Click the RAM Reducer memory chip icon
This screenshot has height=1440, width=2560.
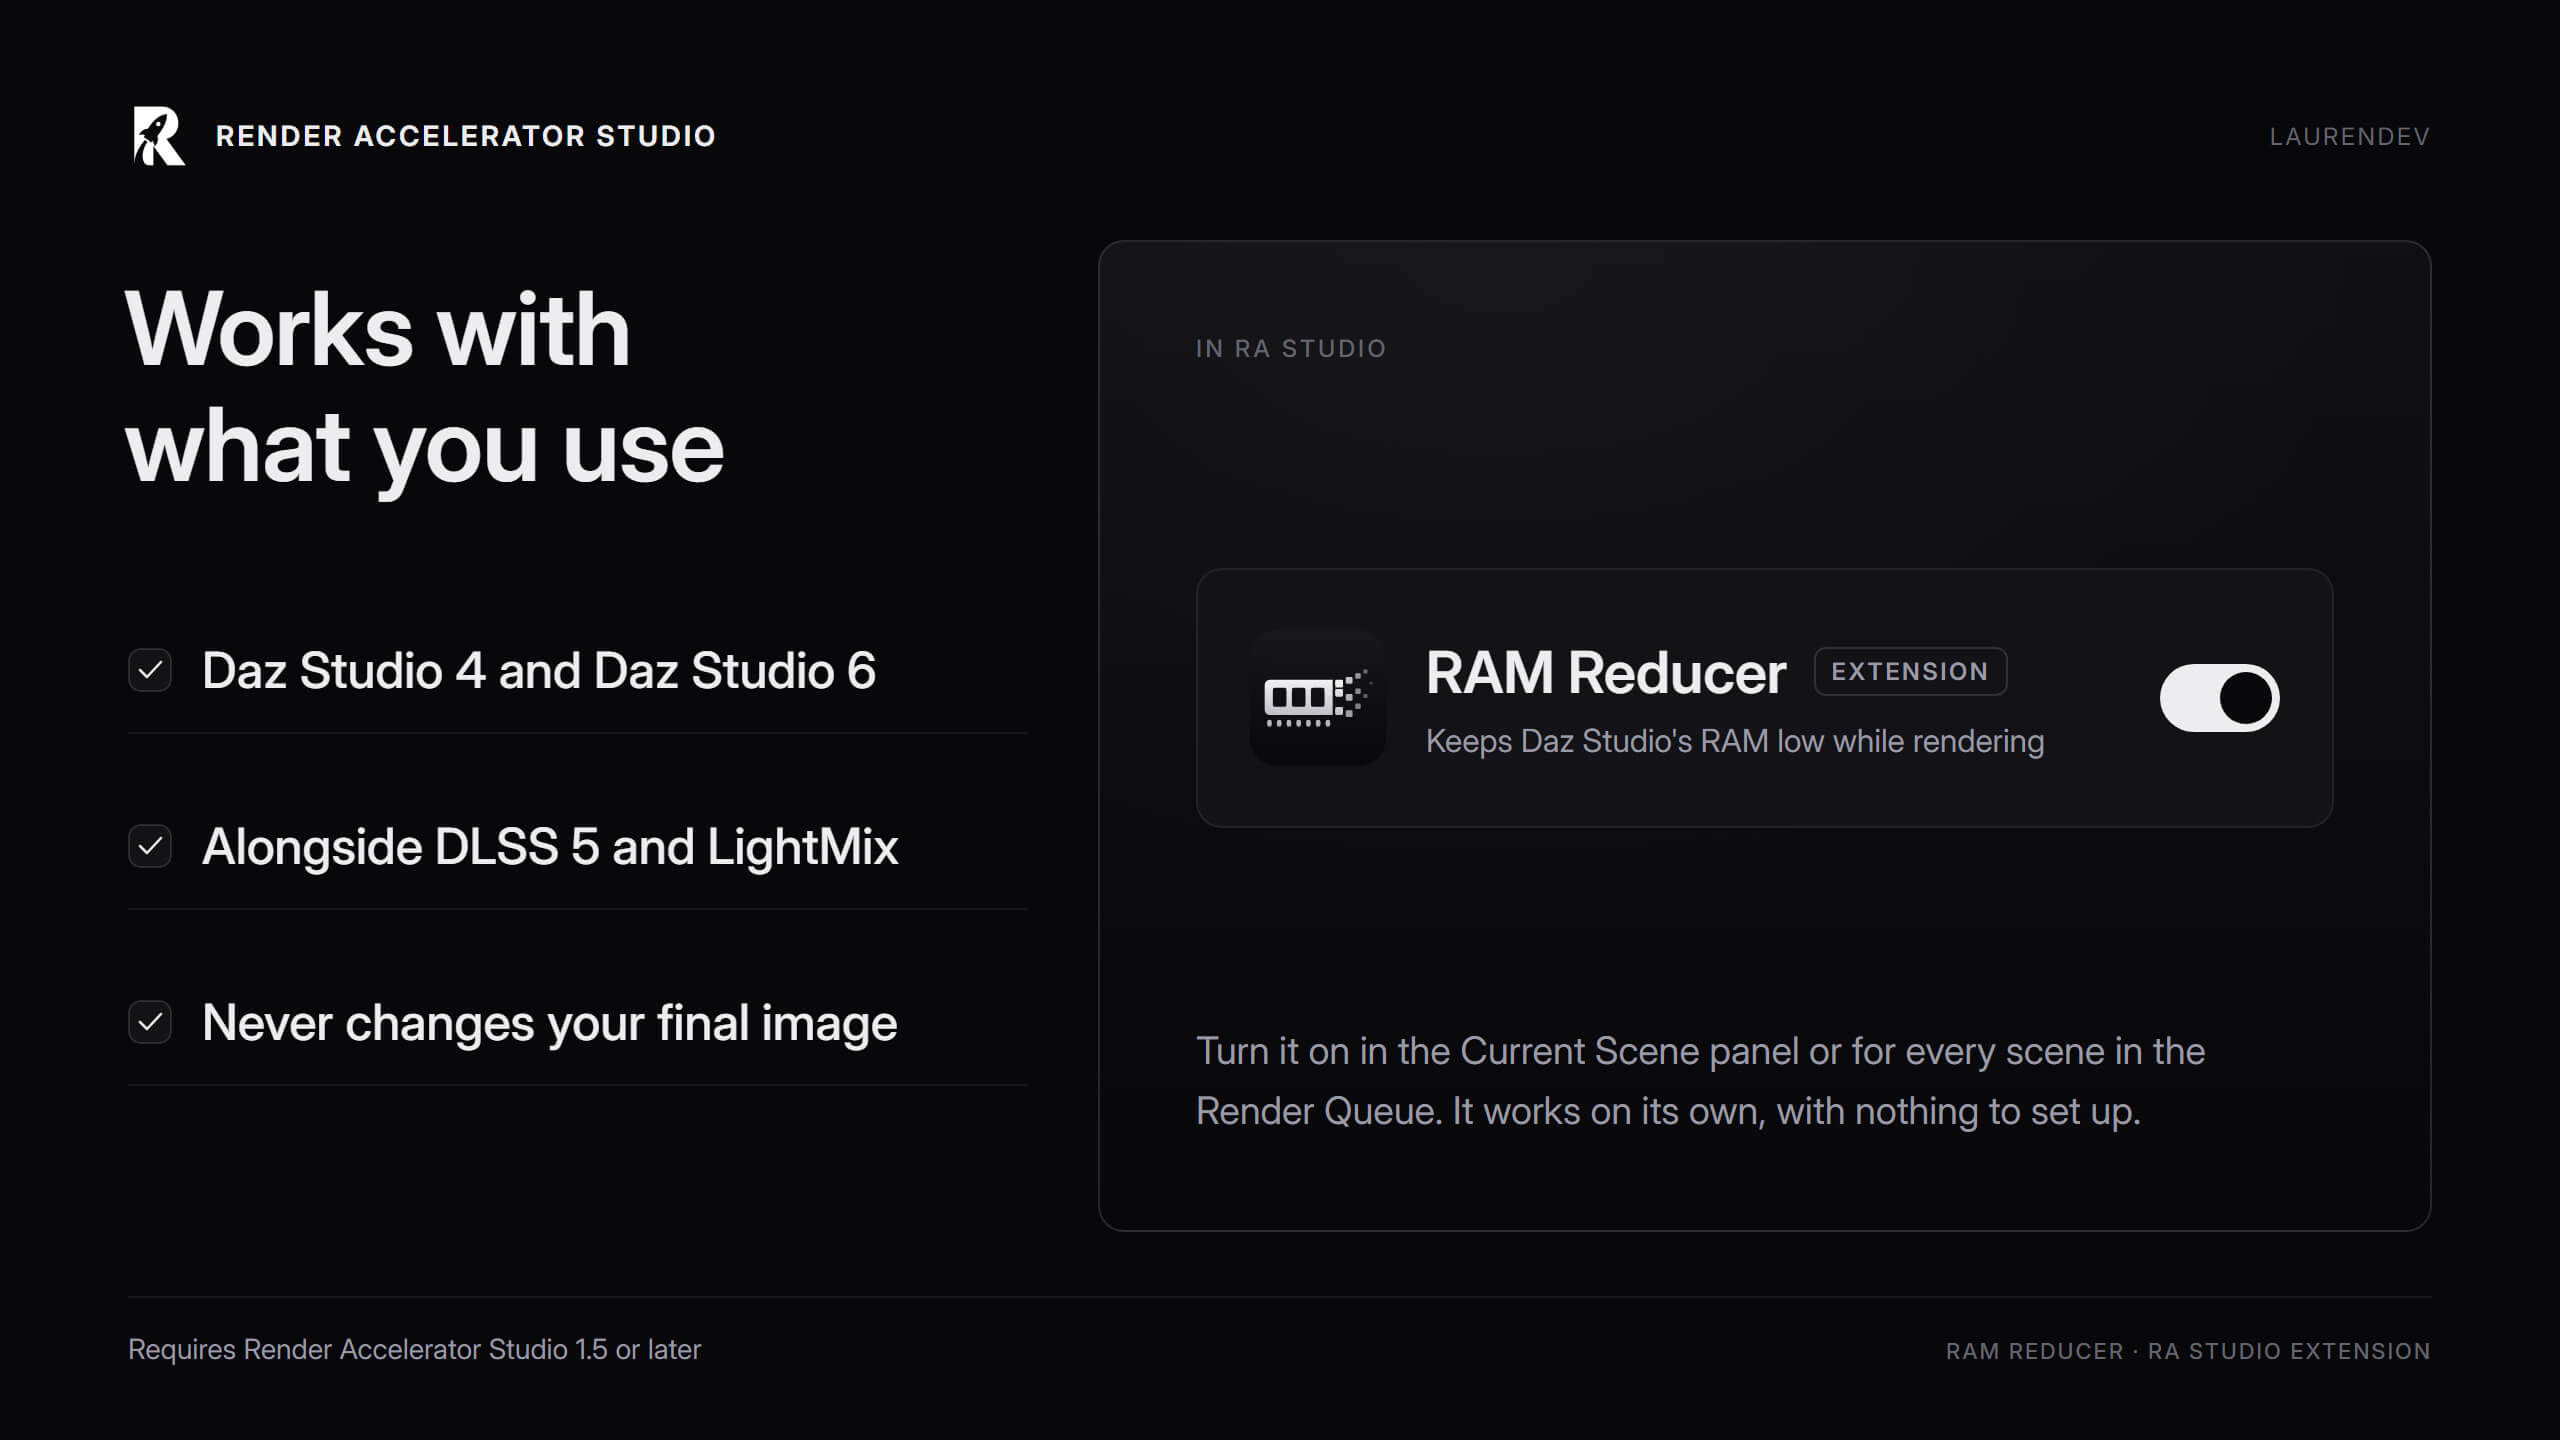1317,698
